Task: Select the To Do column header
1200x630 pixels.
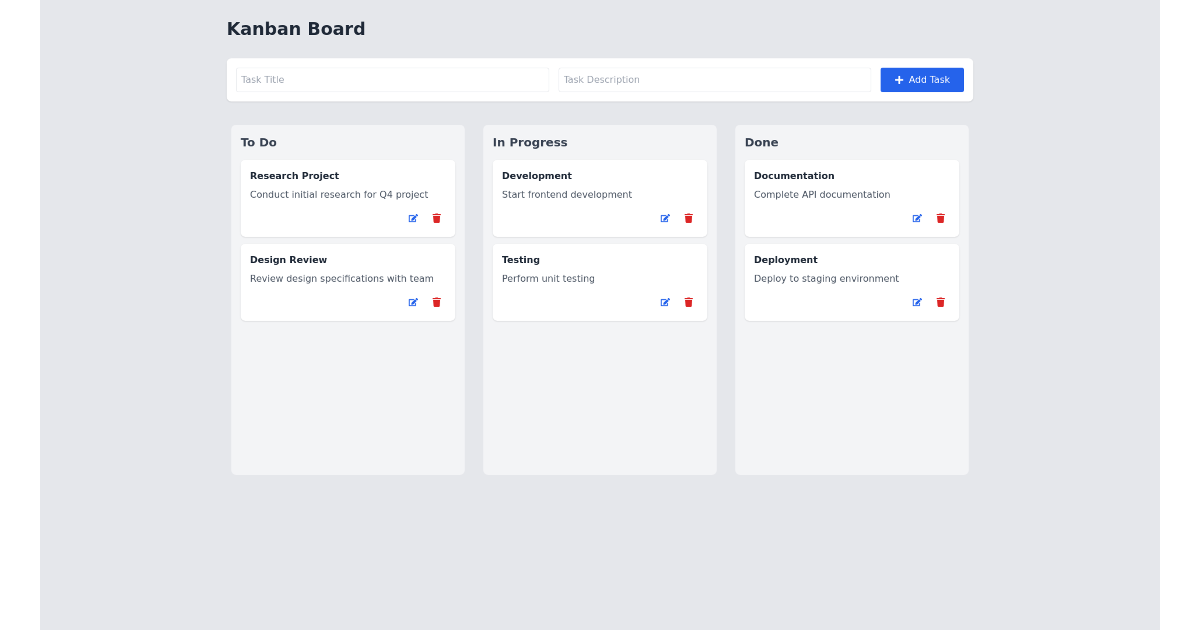Action: tap(258, 142)
